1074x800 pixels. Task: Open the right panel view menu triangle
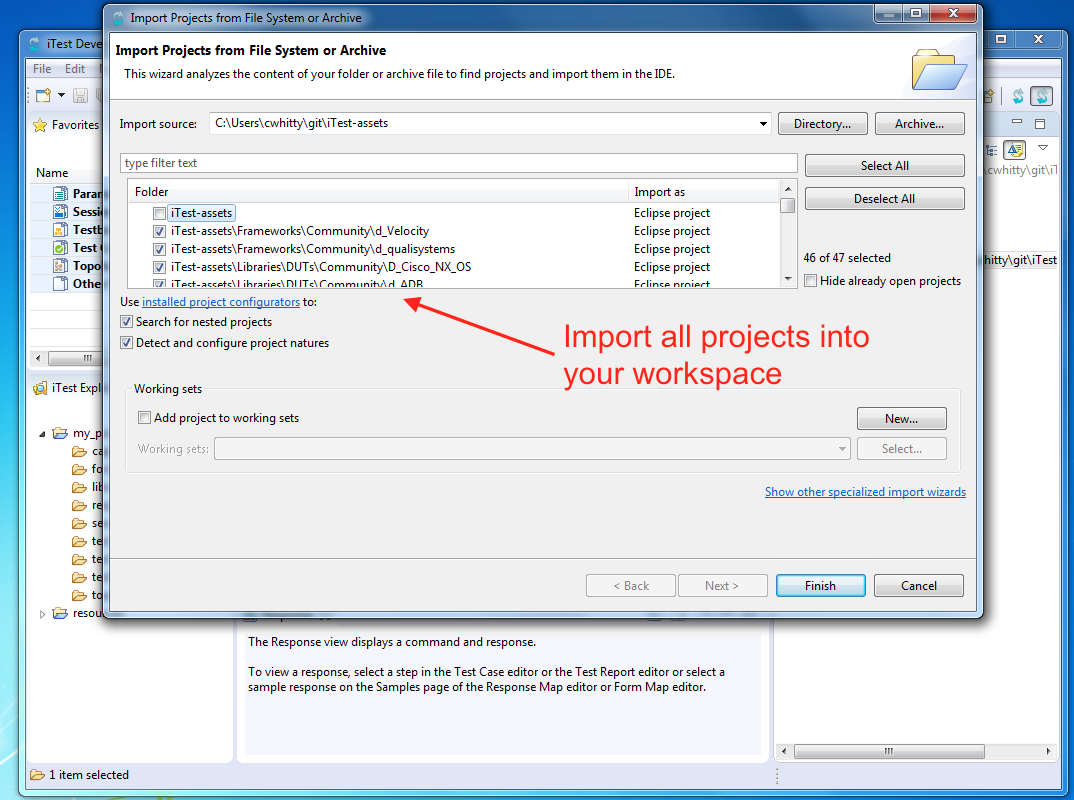(1042, 148)
